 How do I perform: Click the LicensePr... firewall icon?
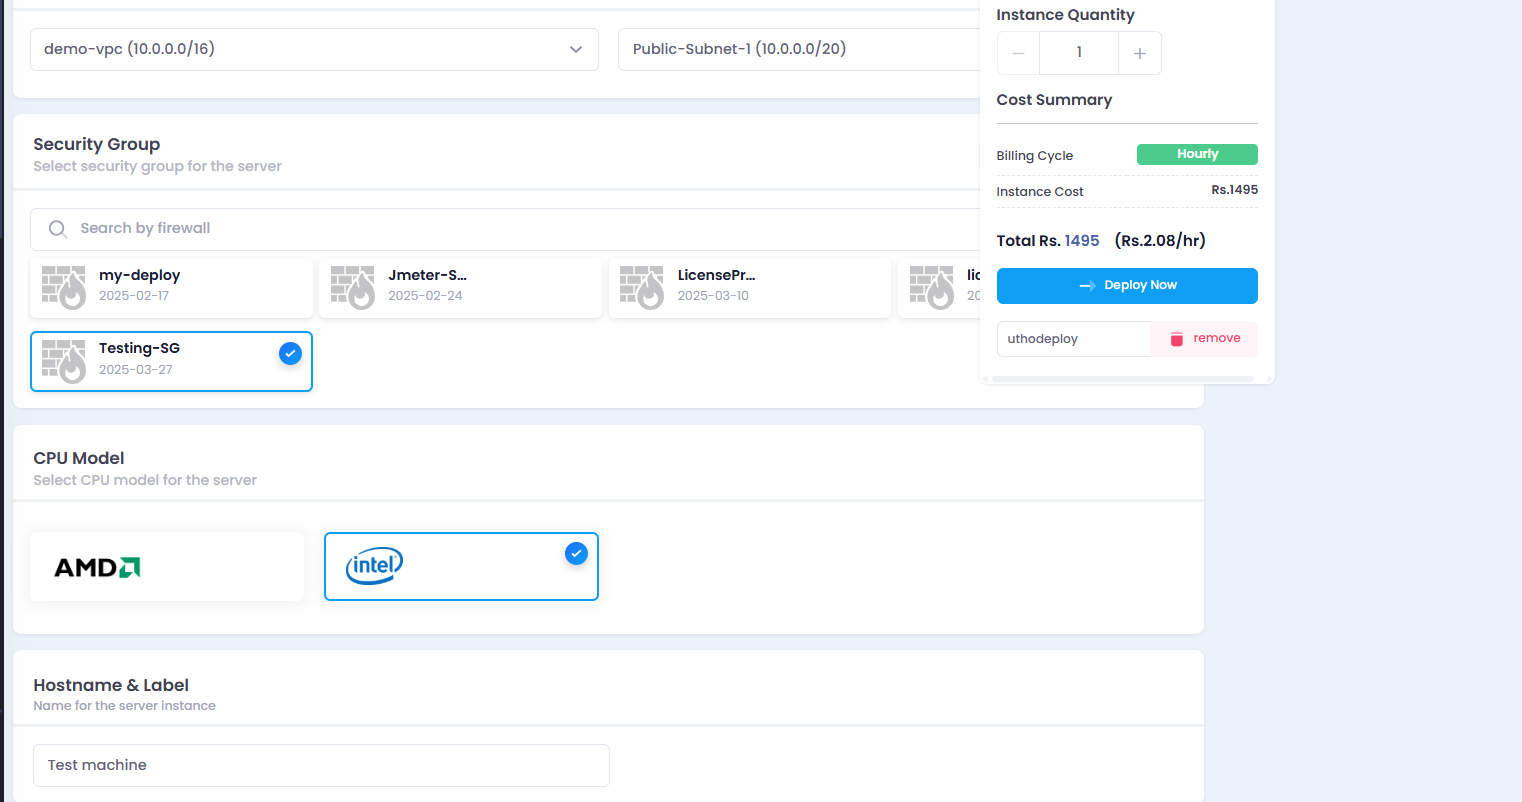pos(642,287)
